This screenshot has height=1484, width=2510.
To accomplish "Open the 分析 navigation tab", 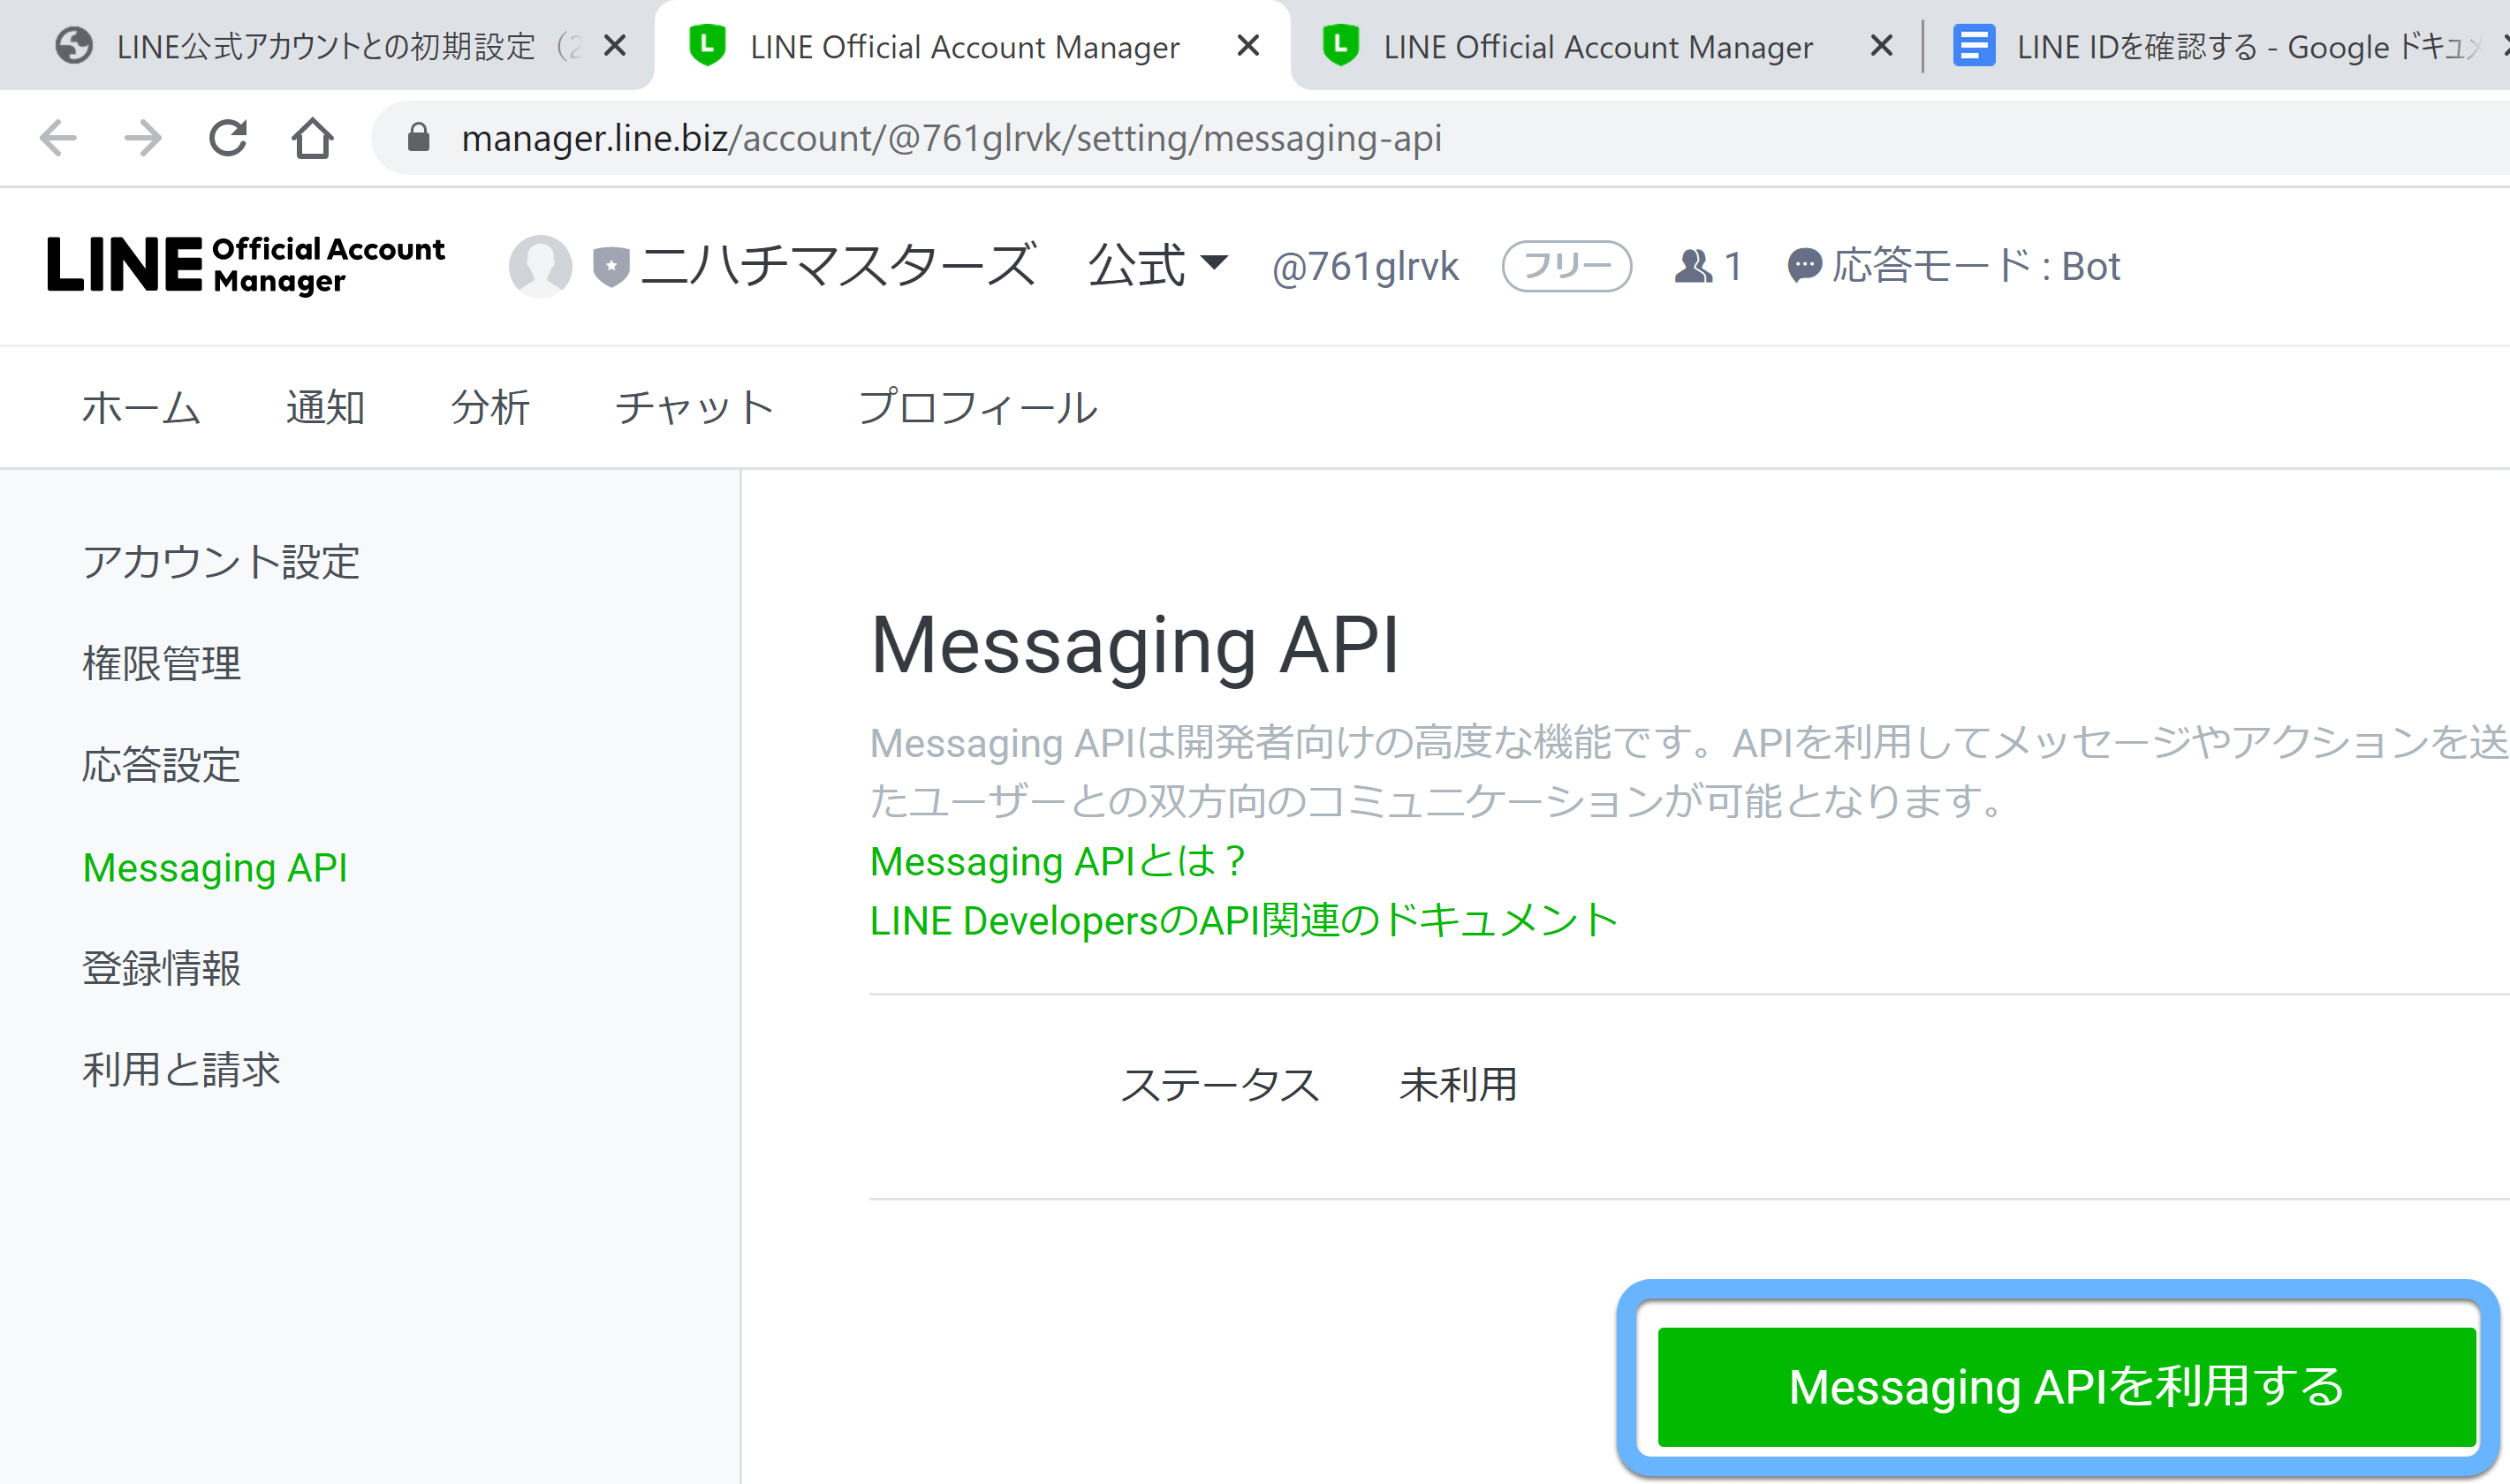I will [x=490, y=407].
